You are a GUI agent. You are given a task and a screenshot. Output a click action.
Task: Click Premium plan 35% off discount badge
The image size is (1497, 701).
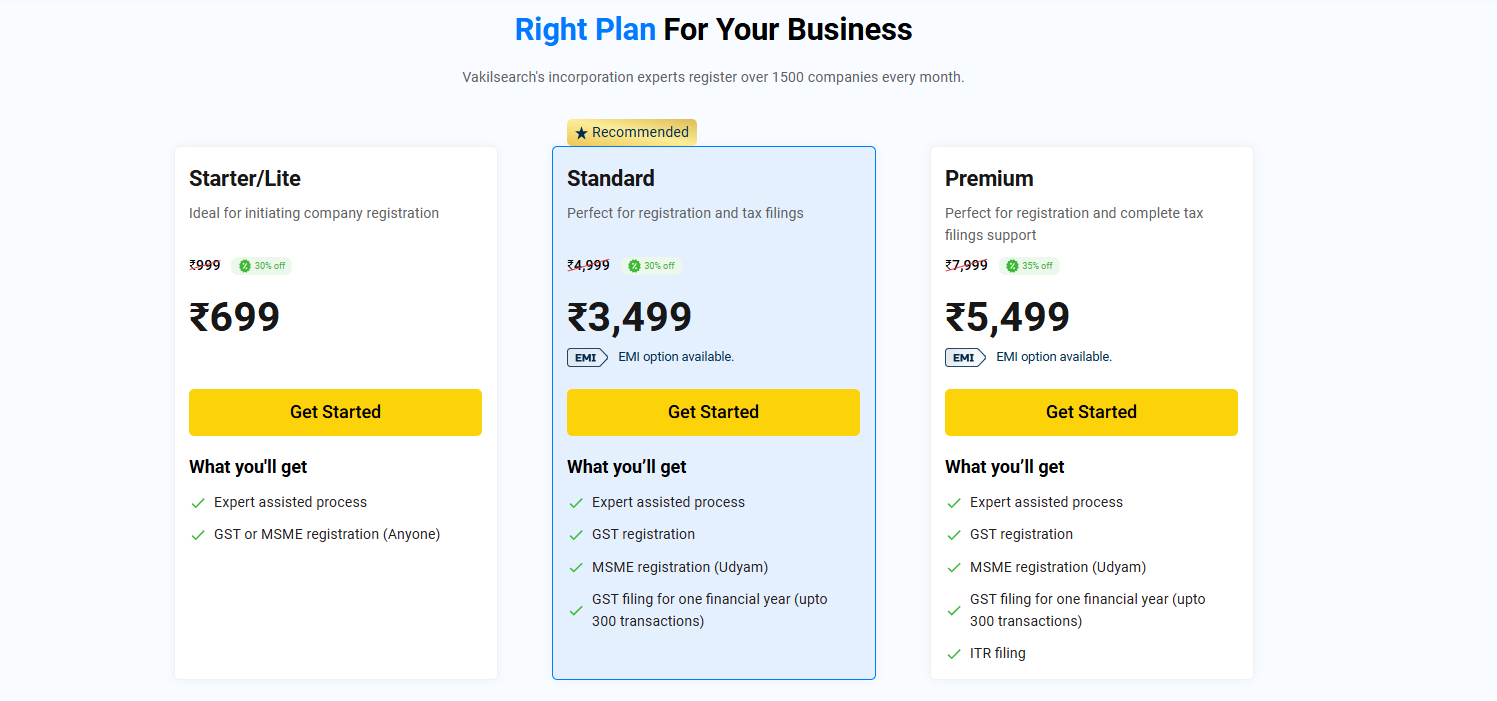(x=1029, y=266)
